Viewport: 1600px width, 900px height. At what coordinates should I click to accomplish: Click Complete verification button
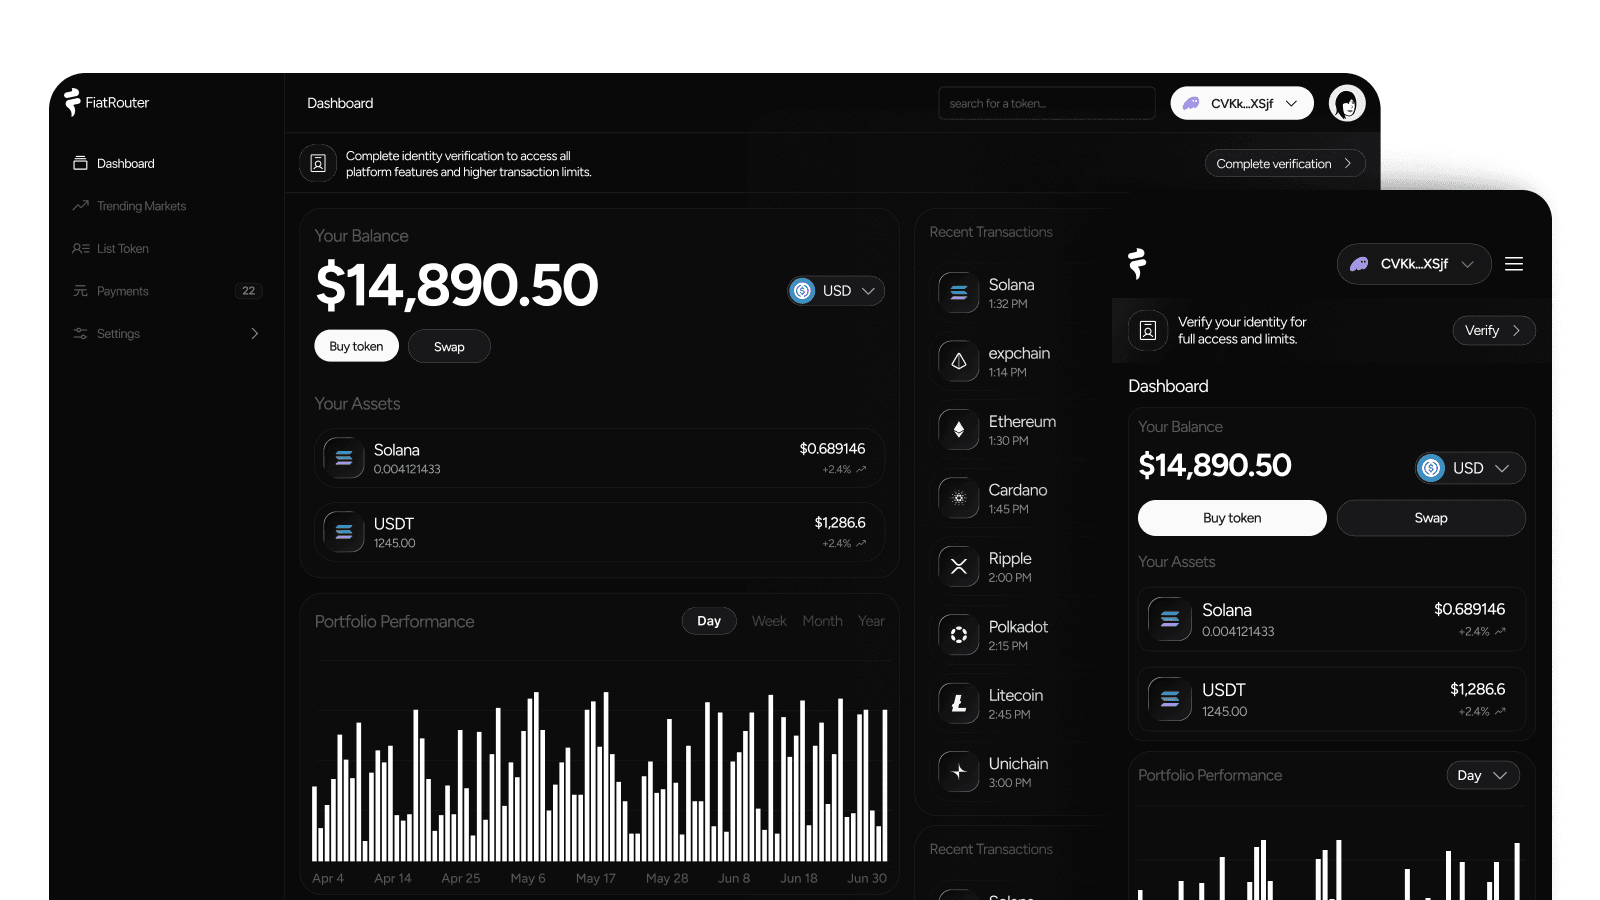1285,163
